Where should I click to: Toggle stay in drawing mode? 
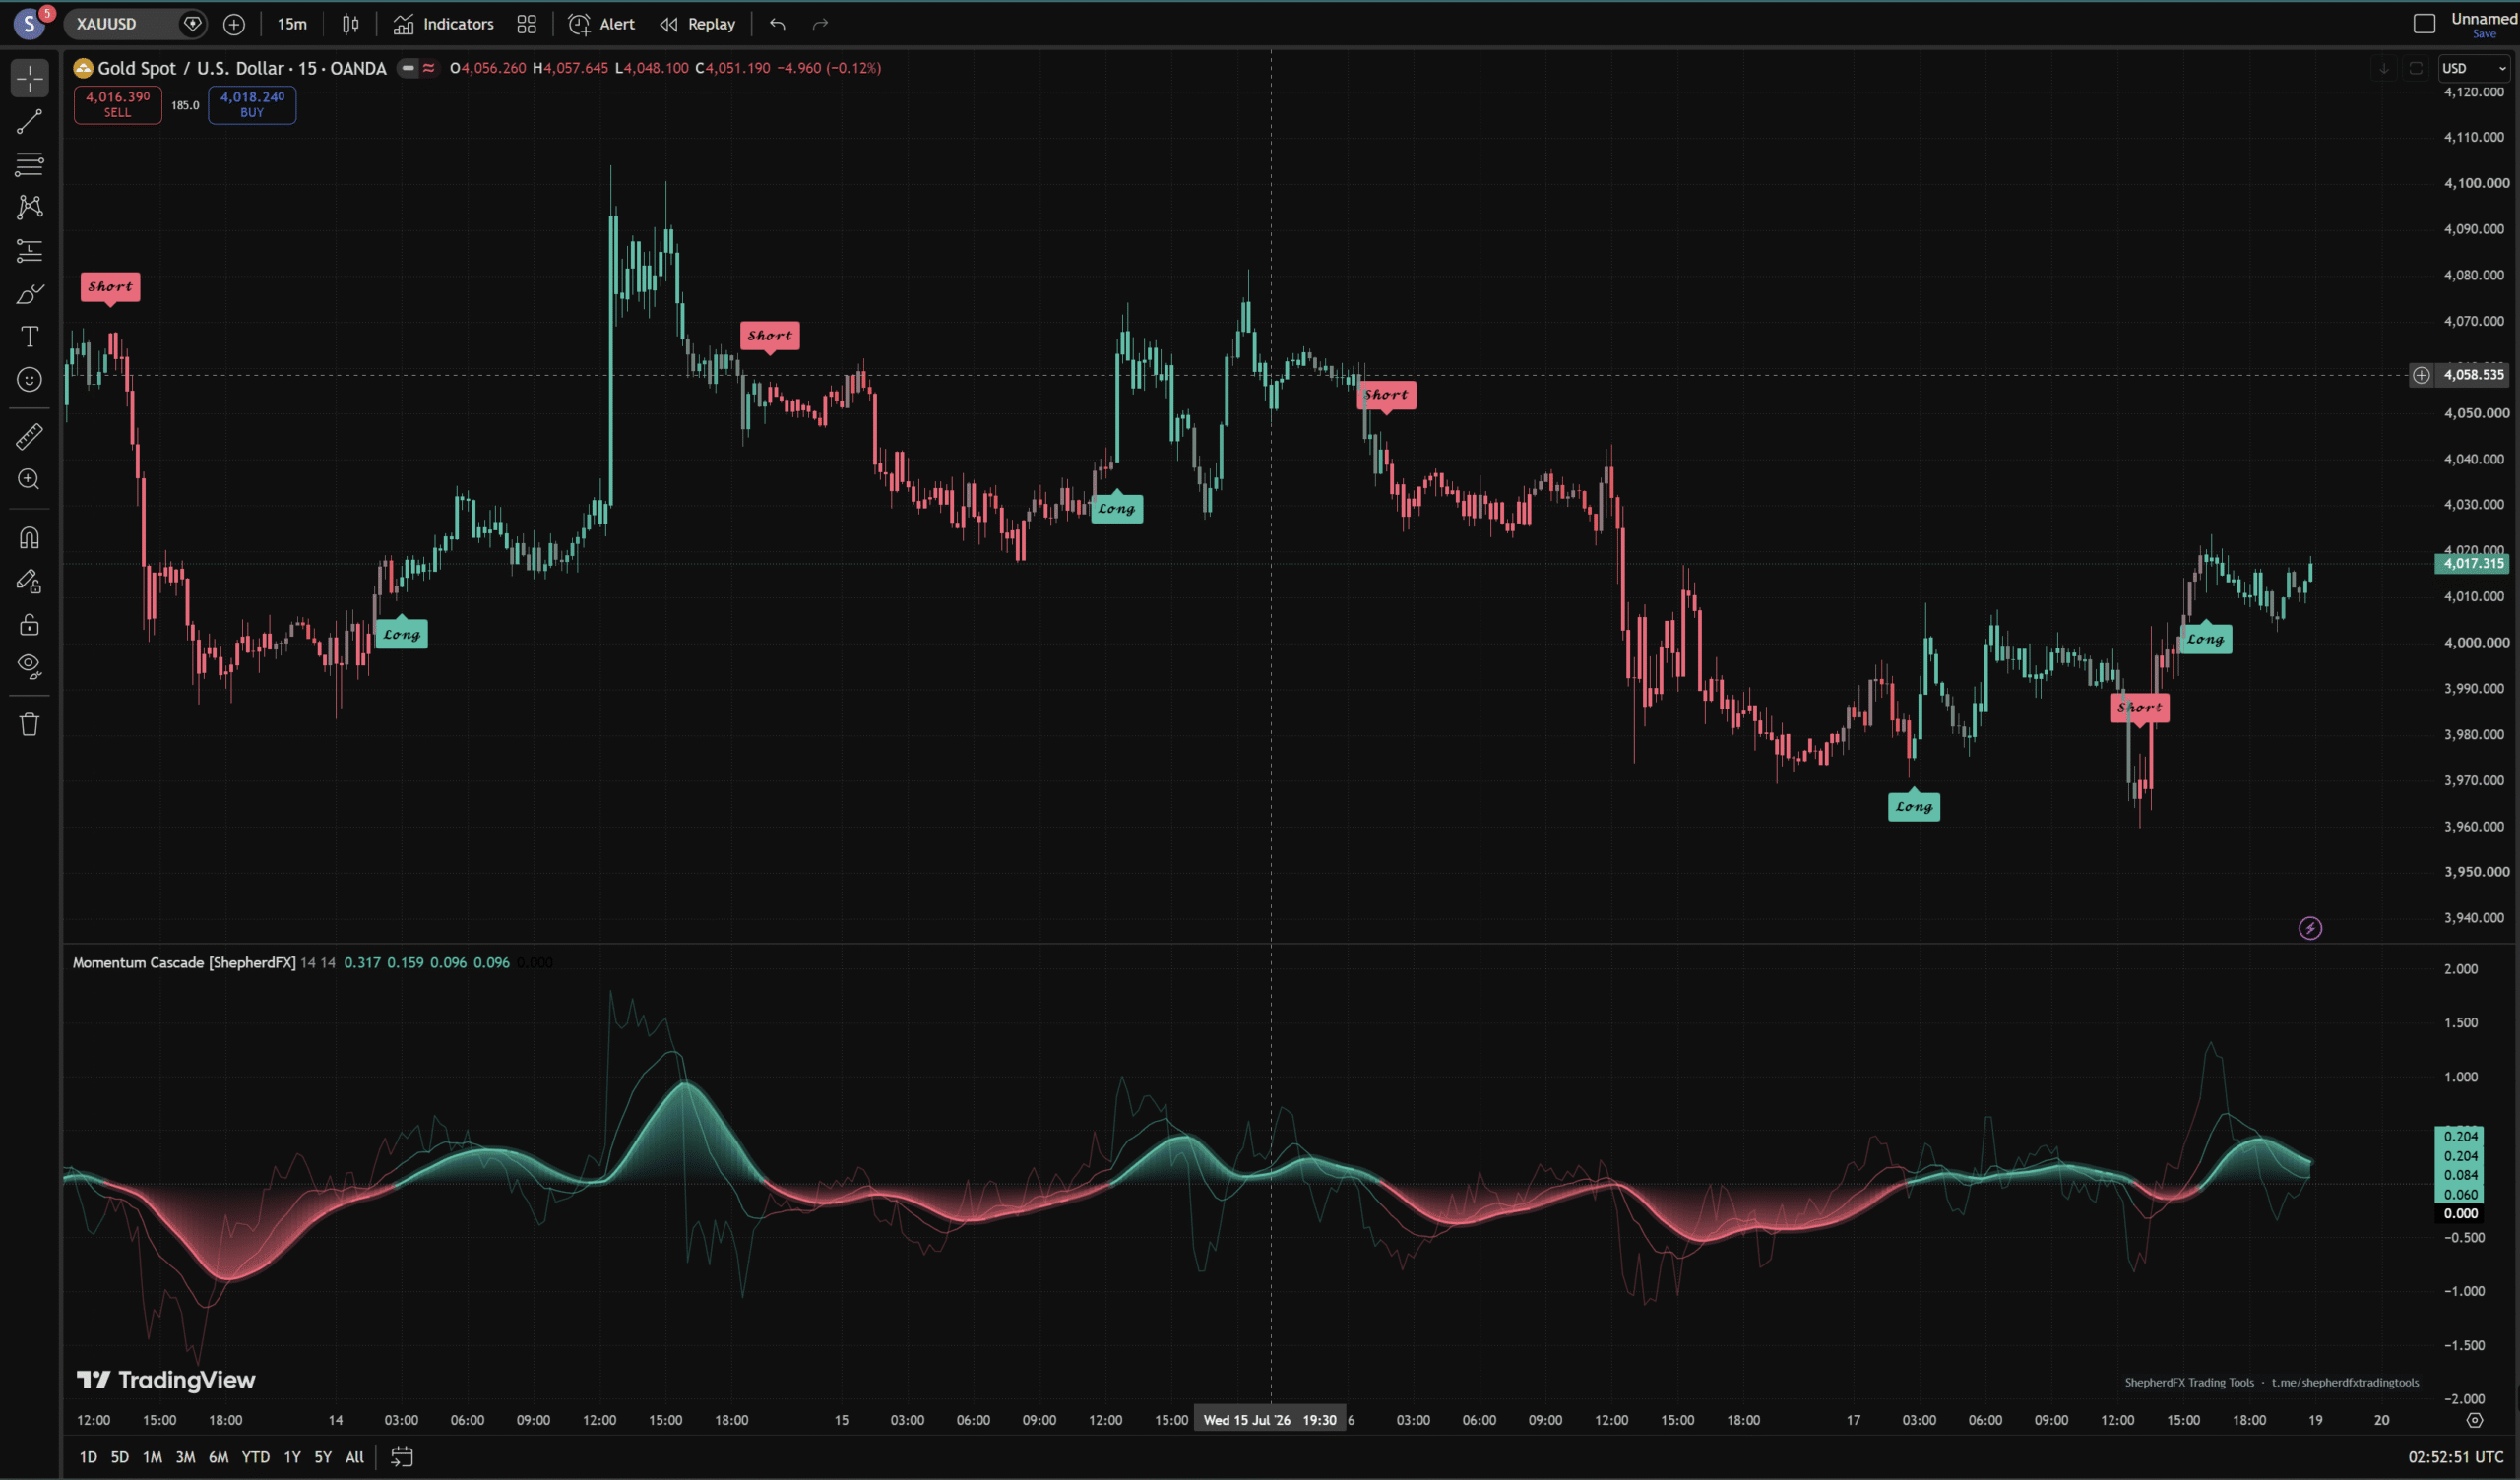click(x=29, y=581)
